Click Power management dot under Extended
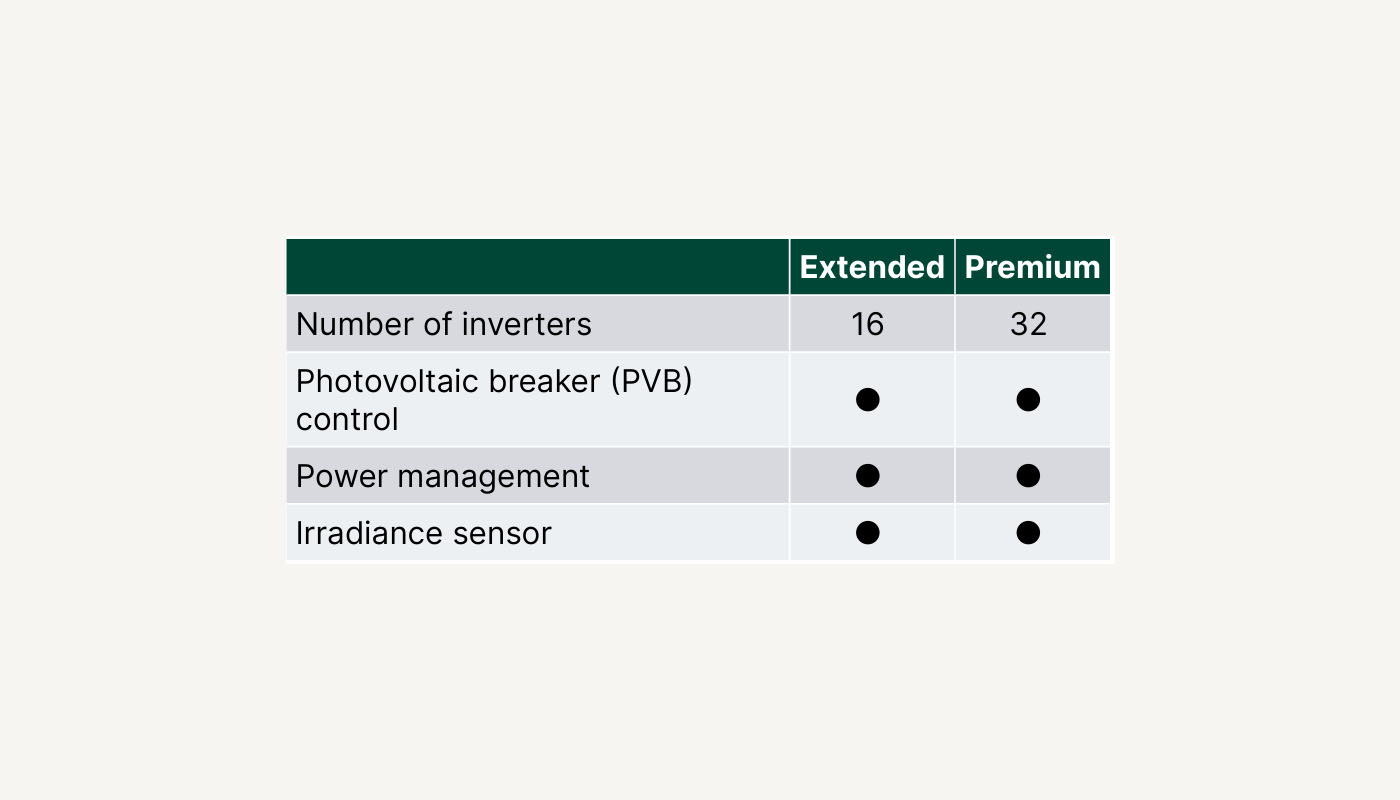This screenshot has width=1400, height=800. [868, 476]
